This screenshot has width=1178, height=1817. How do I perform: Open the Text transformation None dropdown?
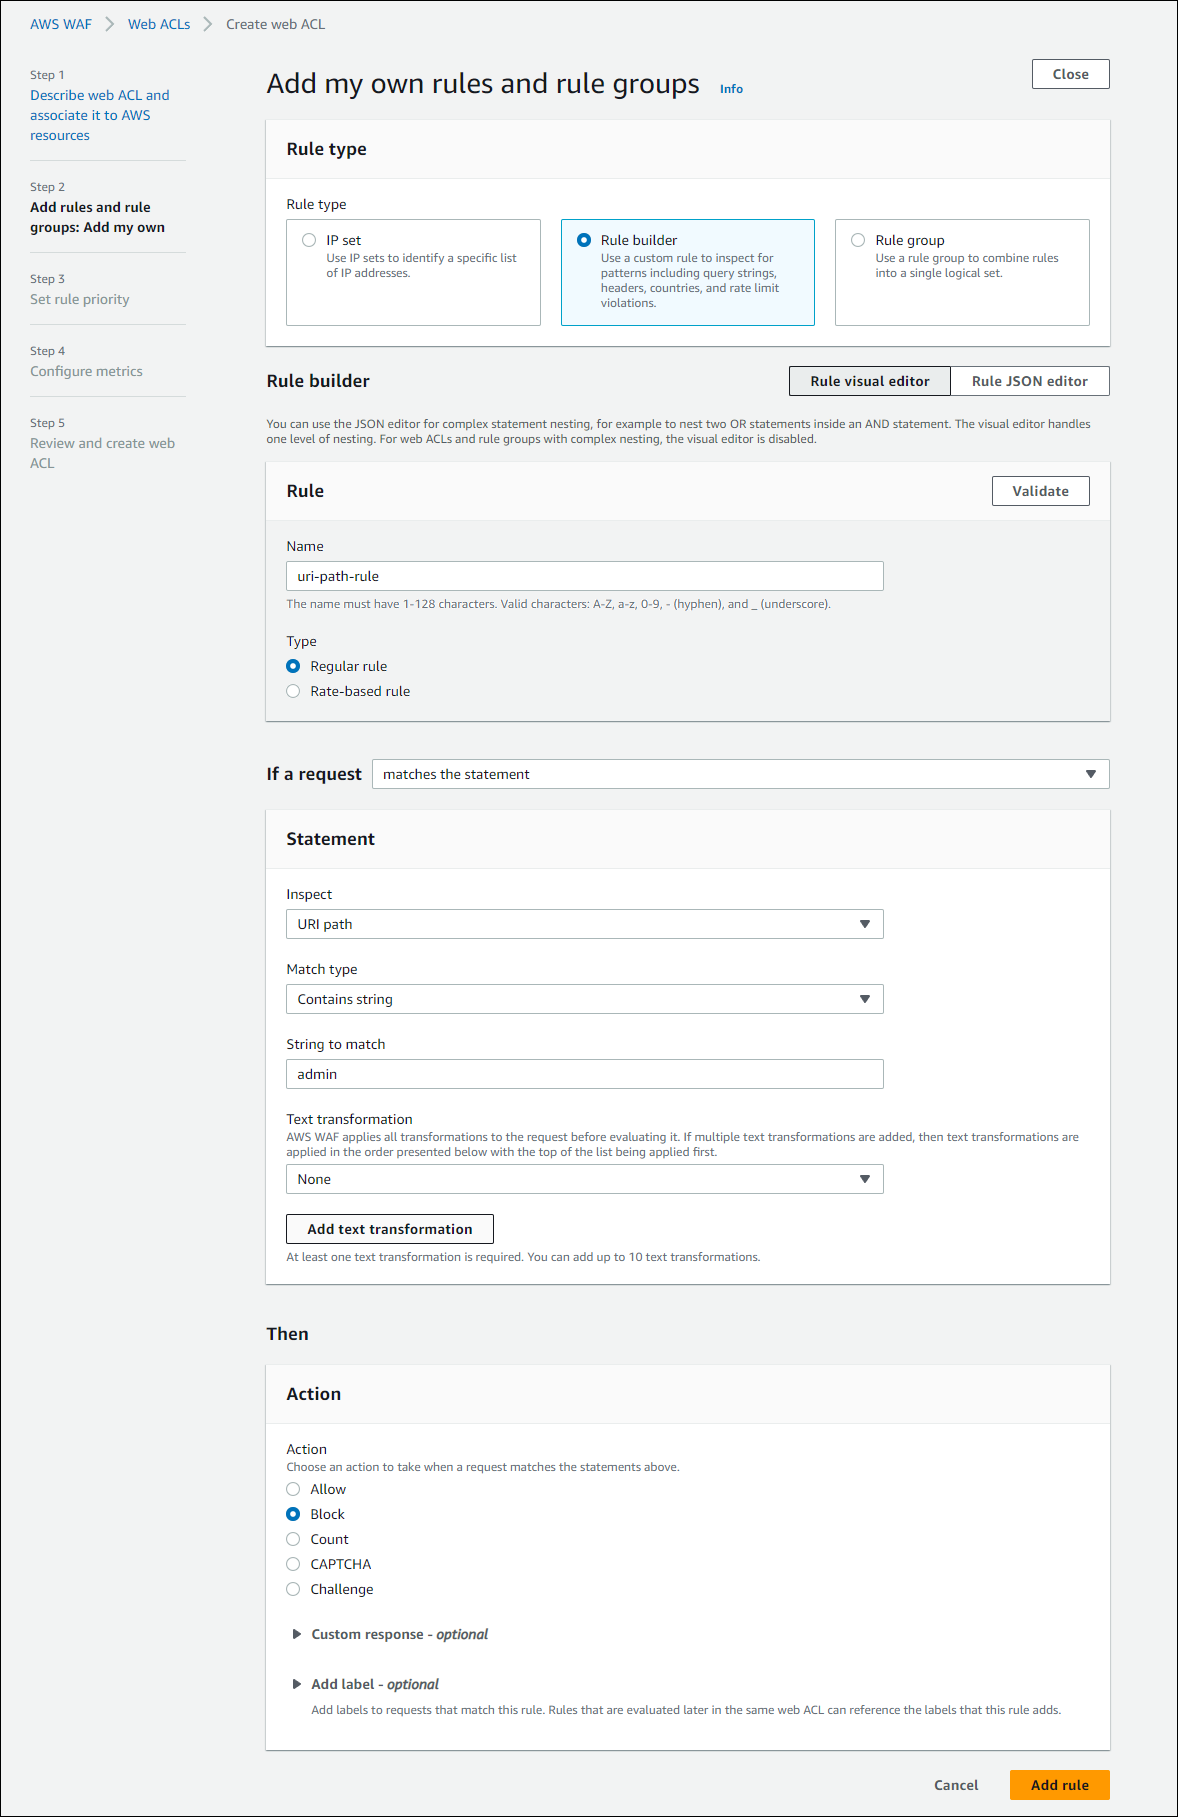585,1179
